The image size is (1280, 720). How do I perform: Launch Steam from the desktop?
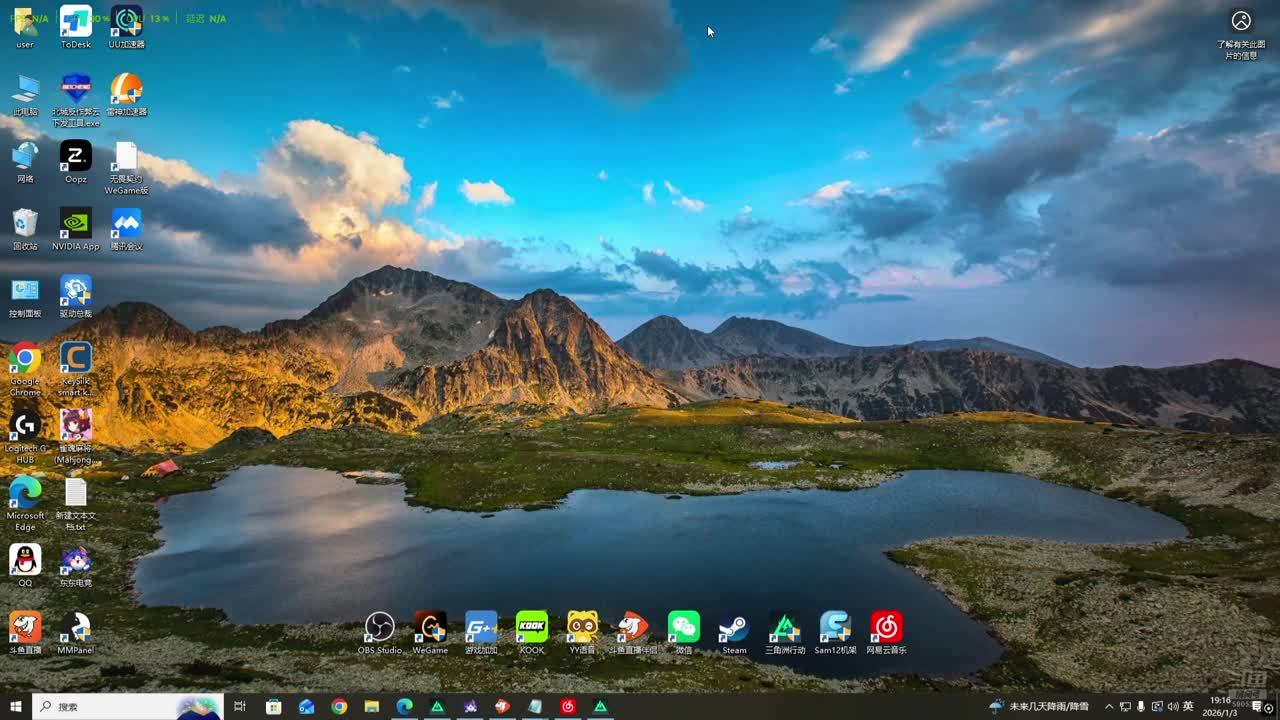coord(734,627)
